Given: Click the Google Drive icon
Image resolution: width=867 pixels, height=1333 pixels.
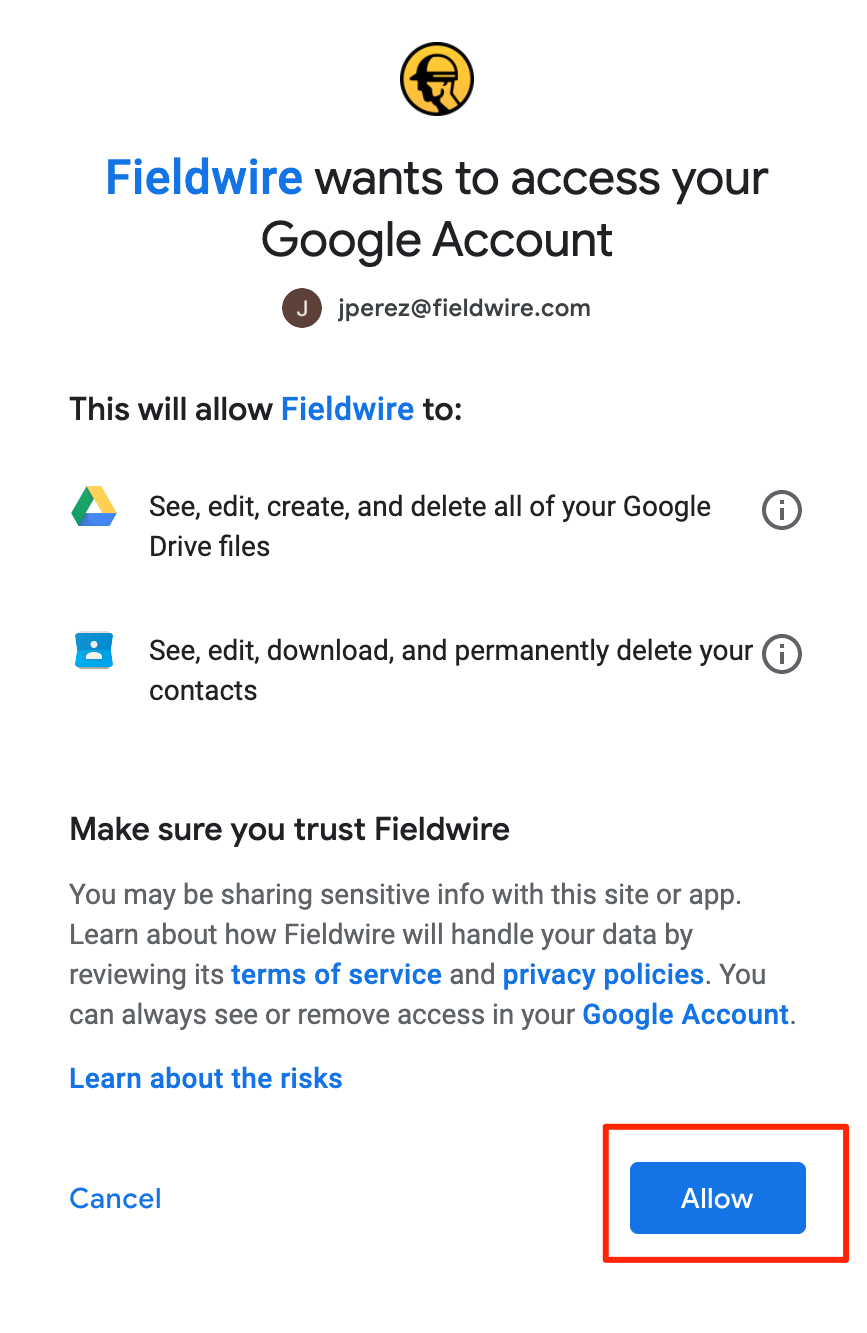Looking at the screenshot, I should click(94, 507).
